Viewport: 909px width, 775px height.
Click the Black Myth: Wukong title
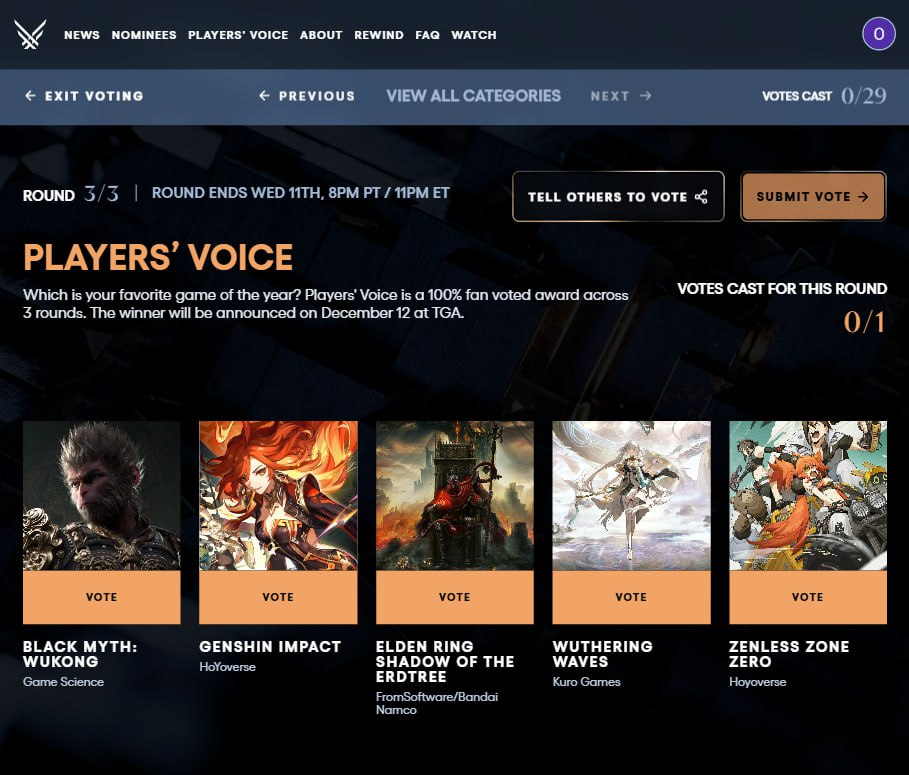(x=80, y=654)
